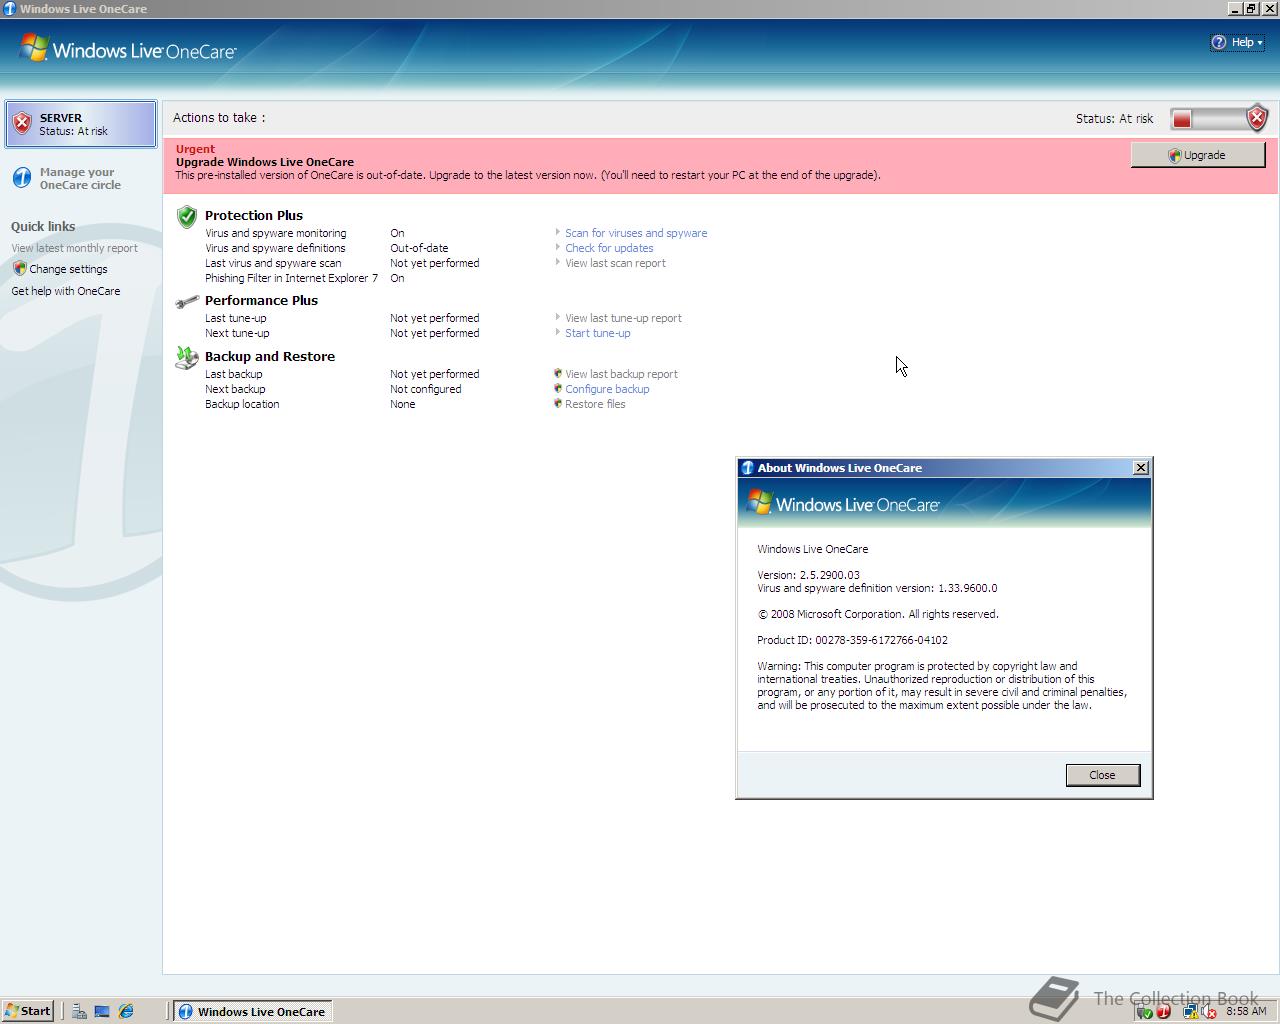Click the Help question mark icon
This screenshot has width=1280, height=1024.
1219,42
